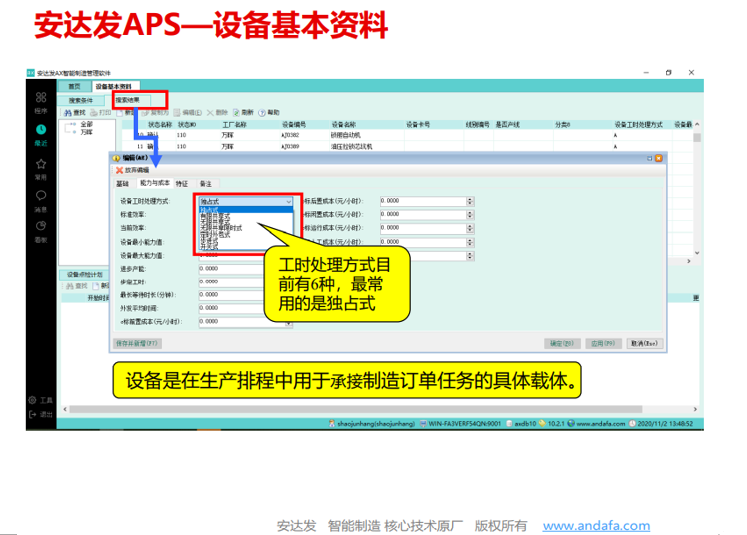Open the 设备维修计划 lower panel tab
Image resolution: width=747 pixels, height=535 pixels.
(84, 275)
